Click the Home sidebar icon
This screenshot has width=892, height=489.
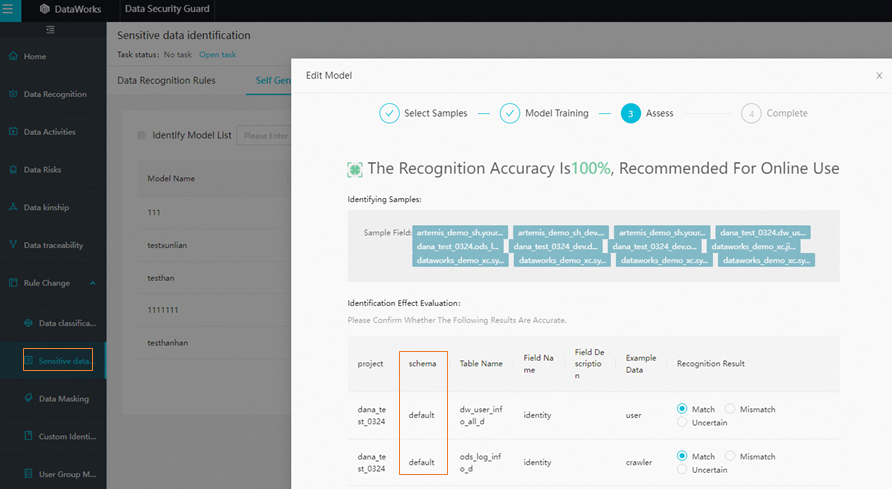[13, 56]
